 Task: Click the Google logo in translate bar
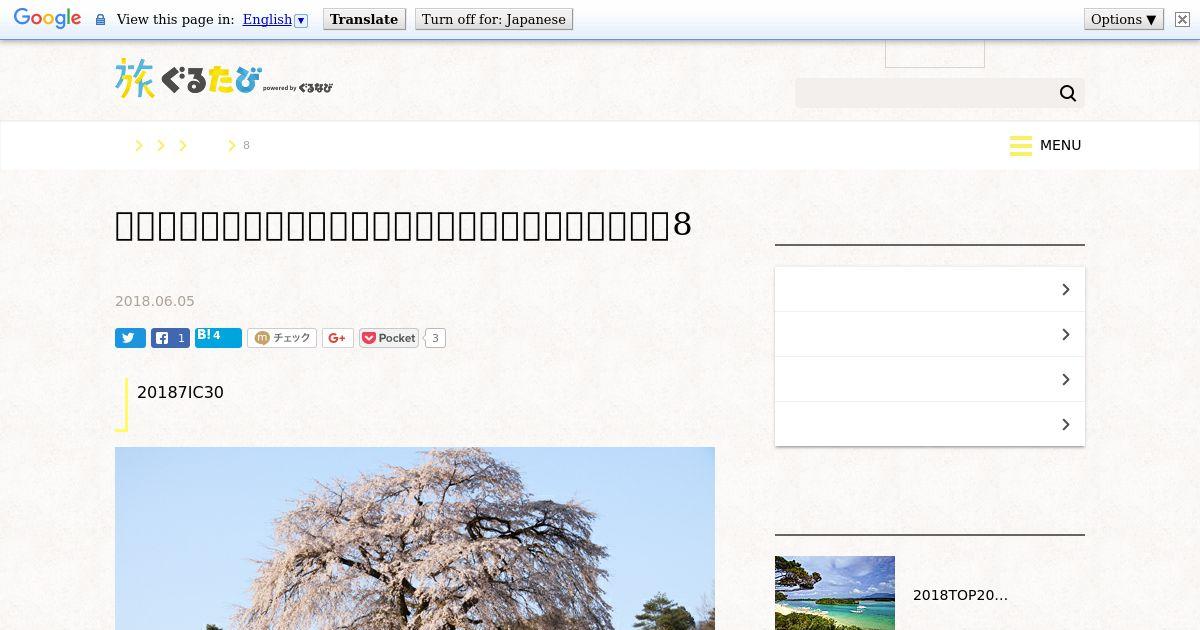pos(47,19)
